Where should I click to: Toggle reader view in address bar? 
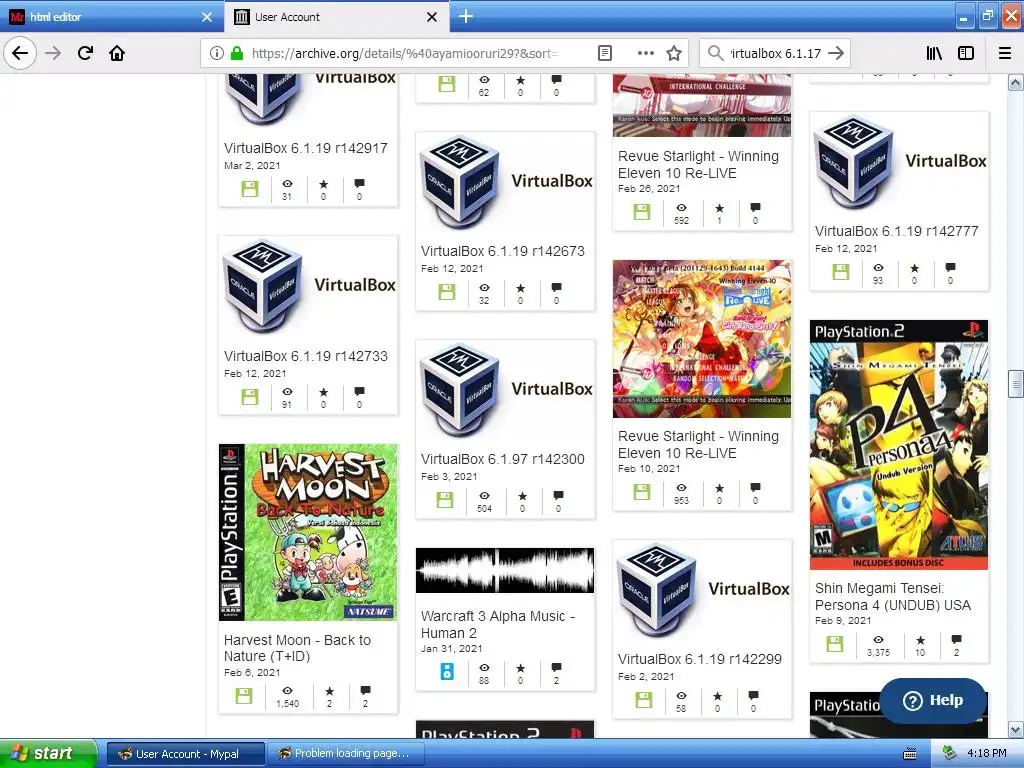(605, 54)
